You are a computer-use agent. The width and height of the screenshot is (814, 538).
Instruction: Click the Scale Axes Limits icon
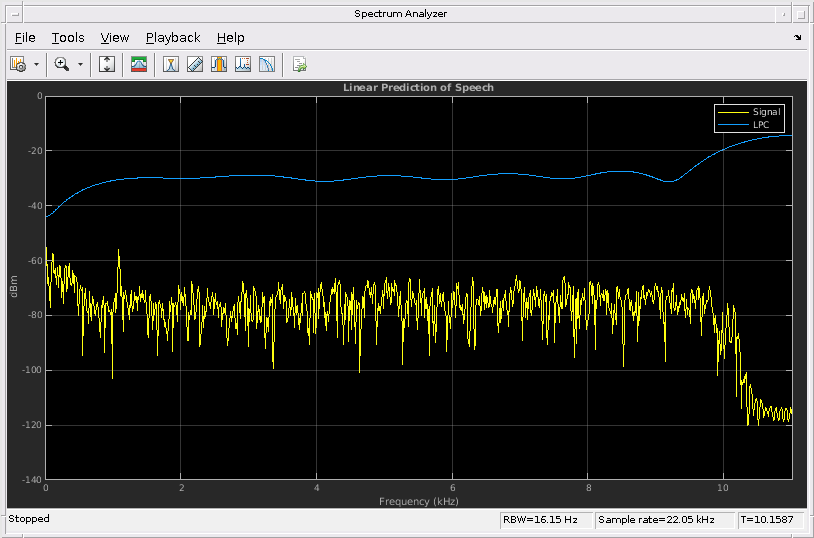108,64
